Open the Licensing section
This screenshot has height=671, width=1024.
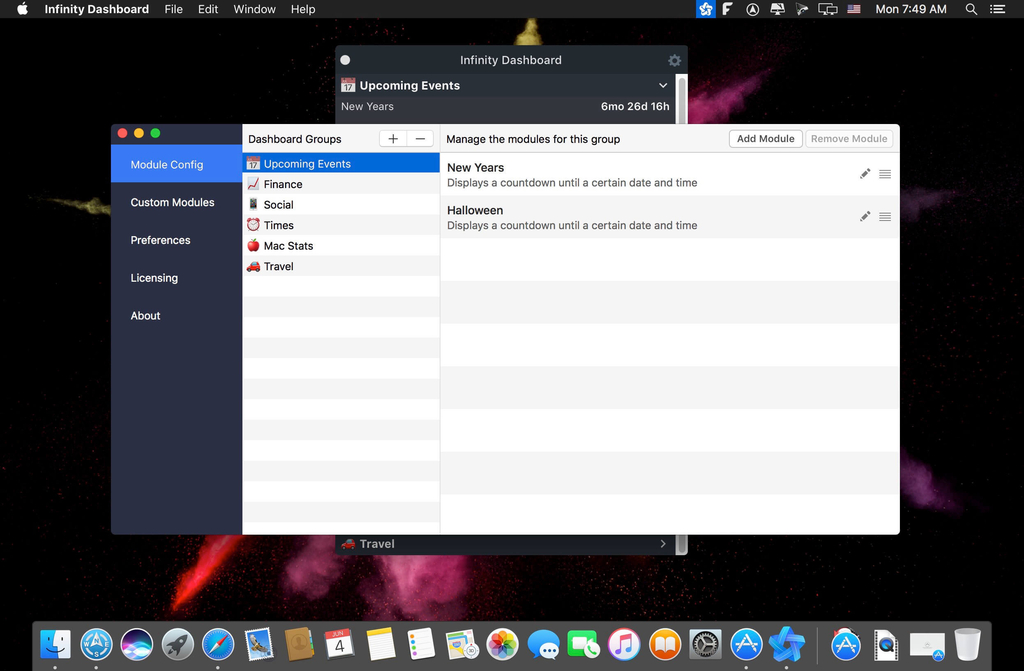[x=154, y=278]
